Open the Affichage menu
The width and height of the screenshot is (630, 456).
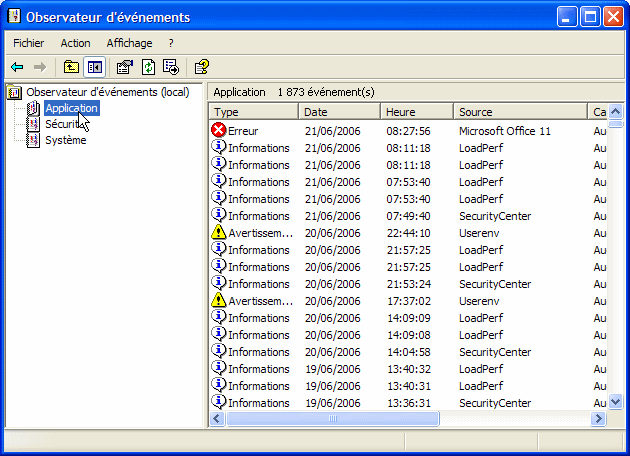(129, 43)
